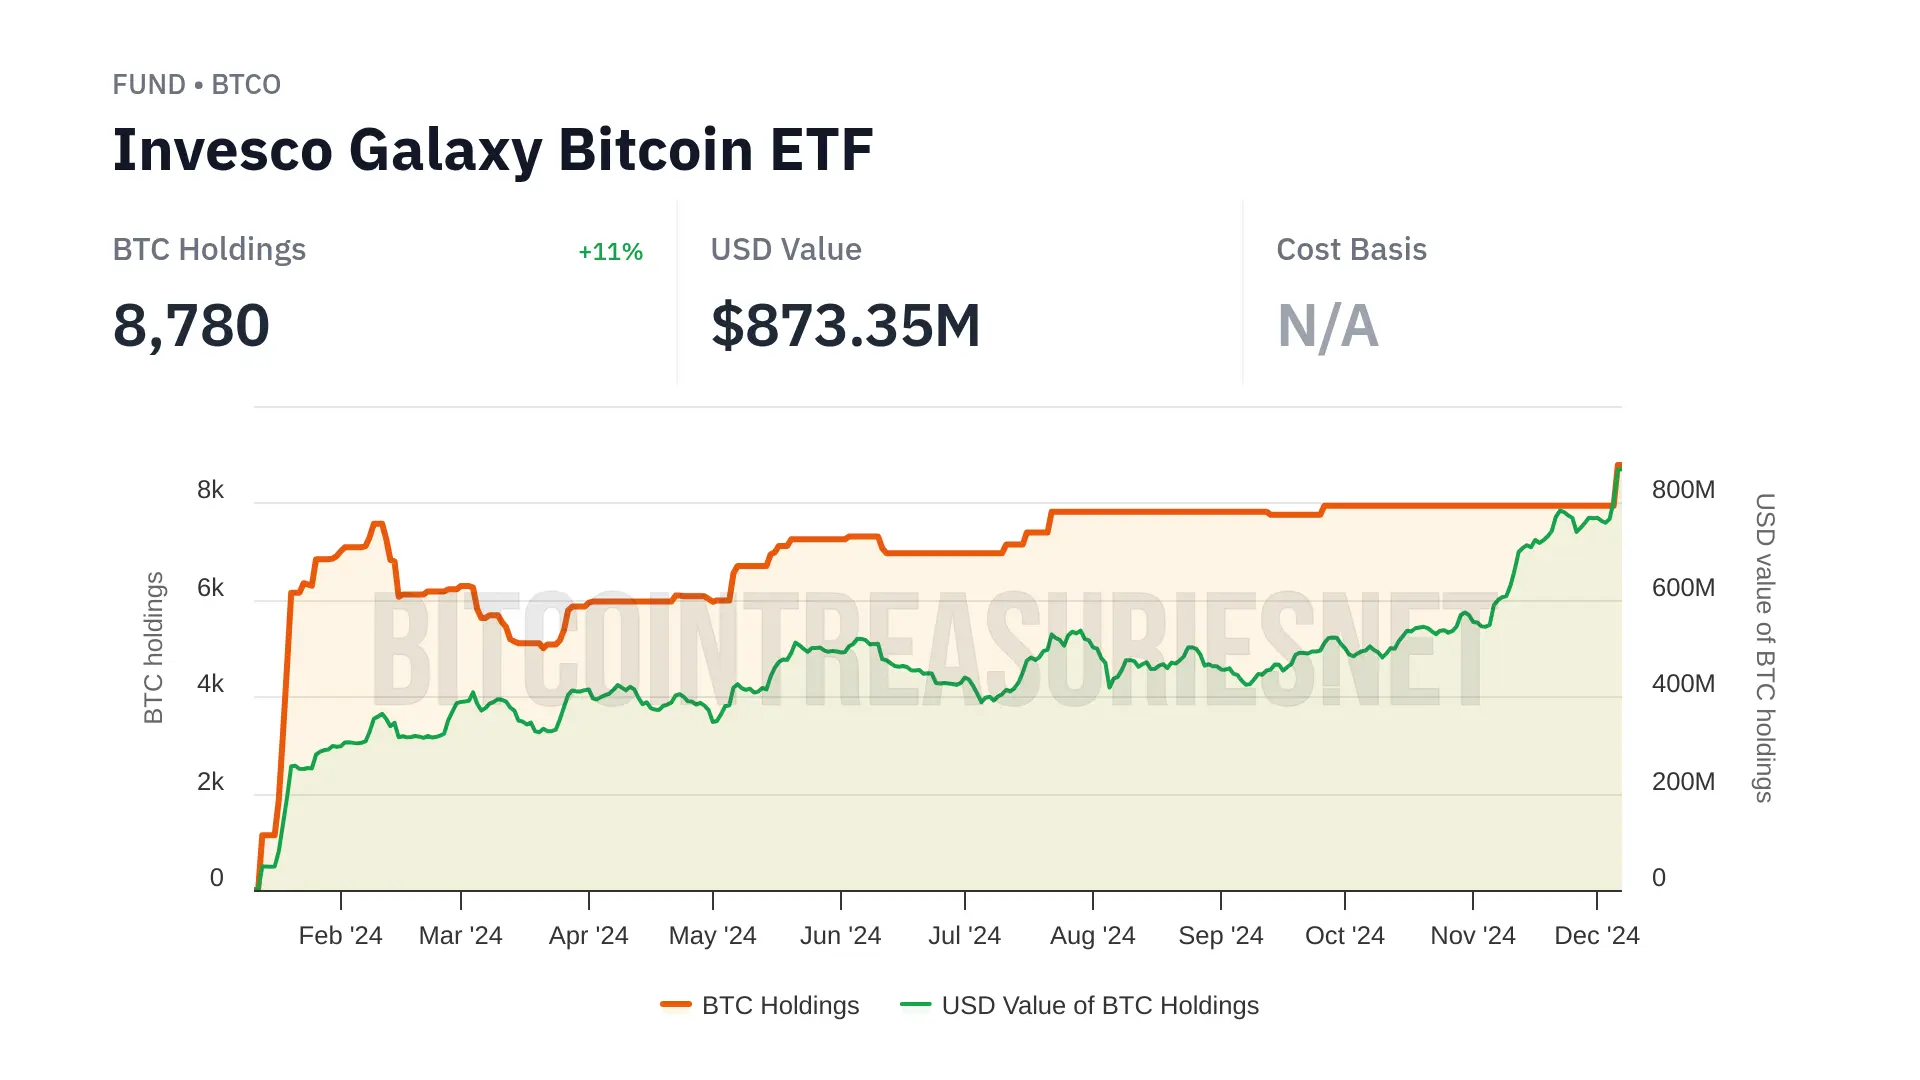Click the 8k label on left axis

(210, 490)
